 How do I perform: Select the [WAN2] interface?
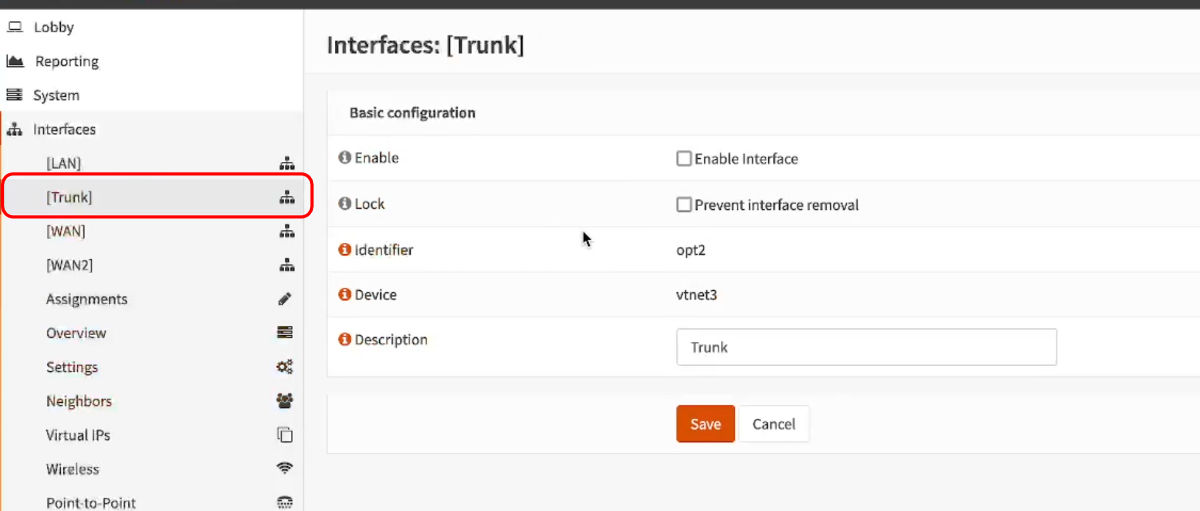click(70, 265)
